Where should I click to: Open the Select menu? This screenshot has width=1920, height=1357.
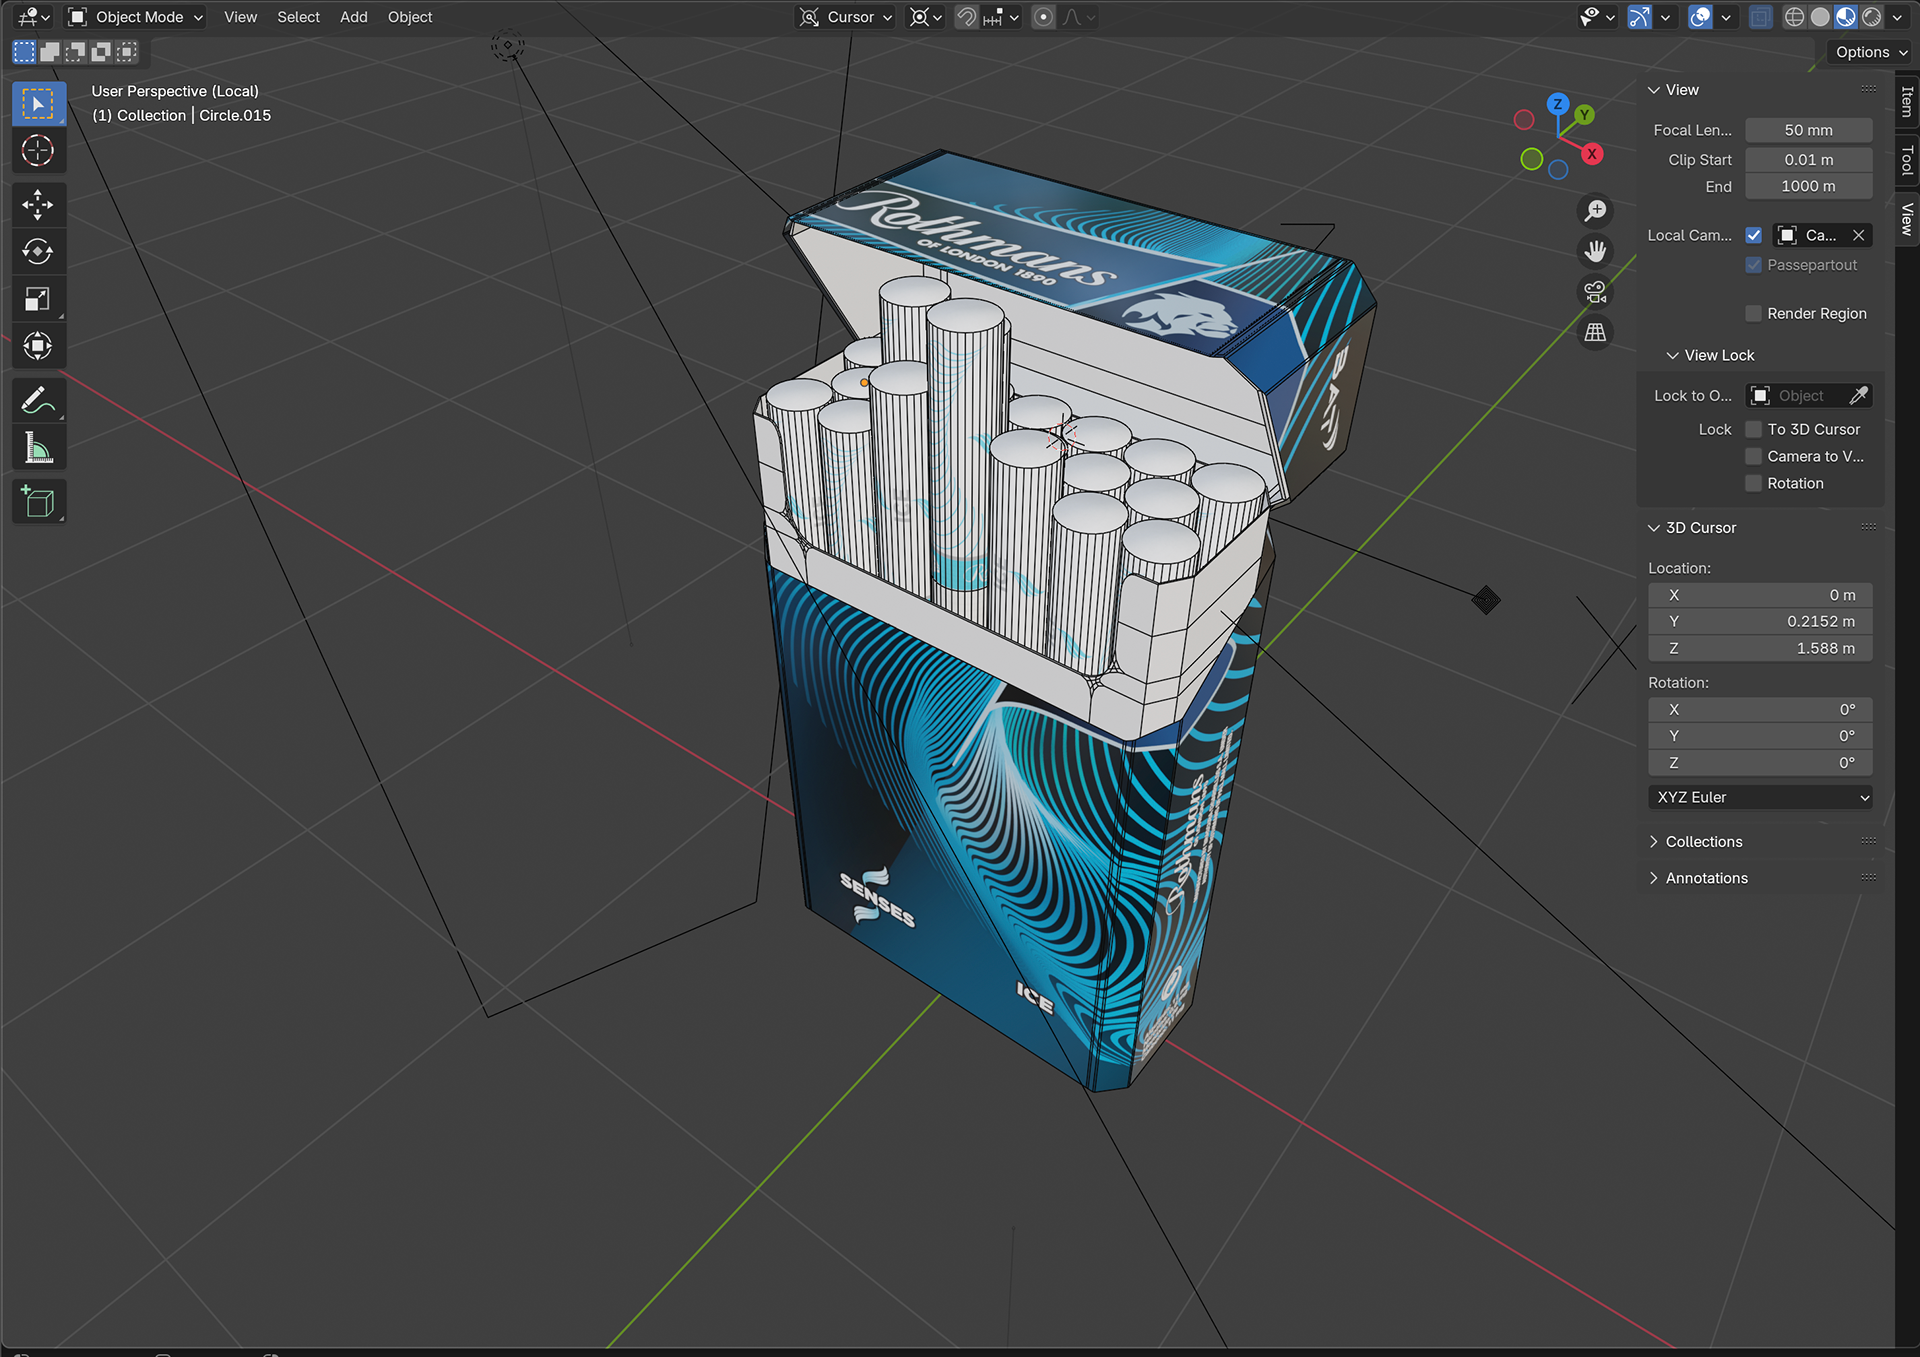pos(298,17)
